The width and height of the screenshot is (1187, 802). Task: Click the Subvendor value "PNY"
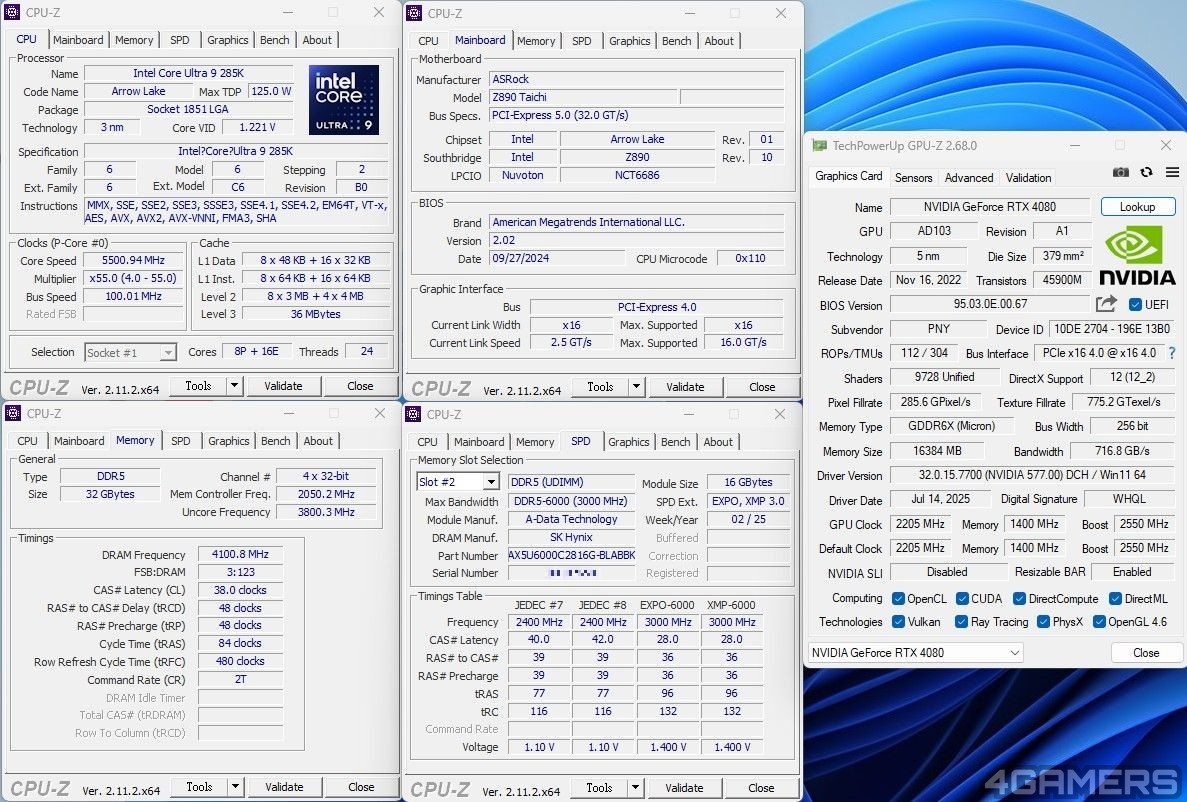[939, 329]
